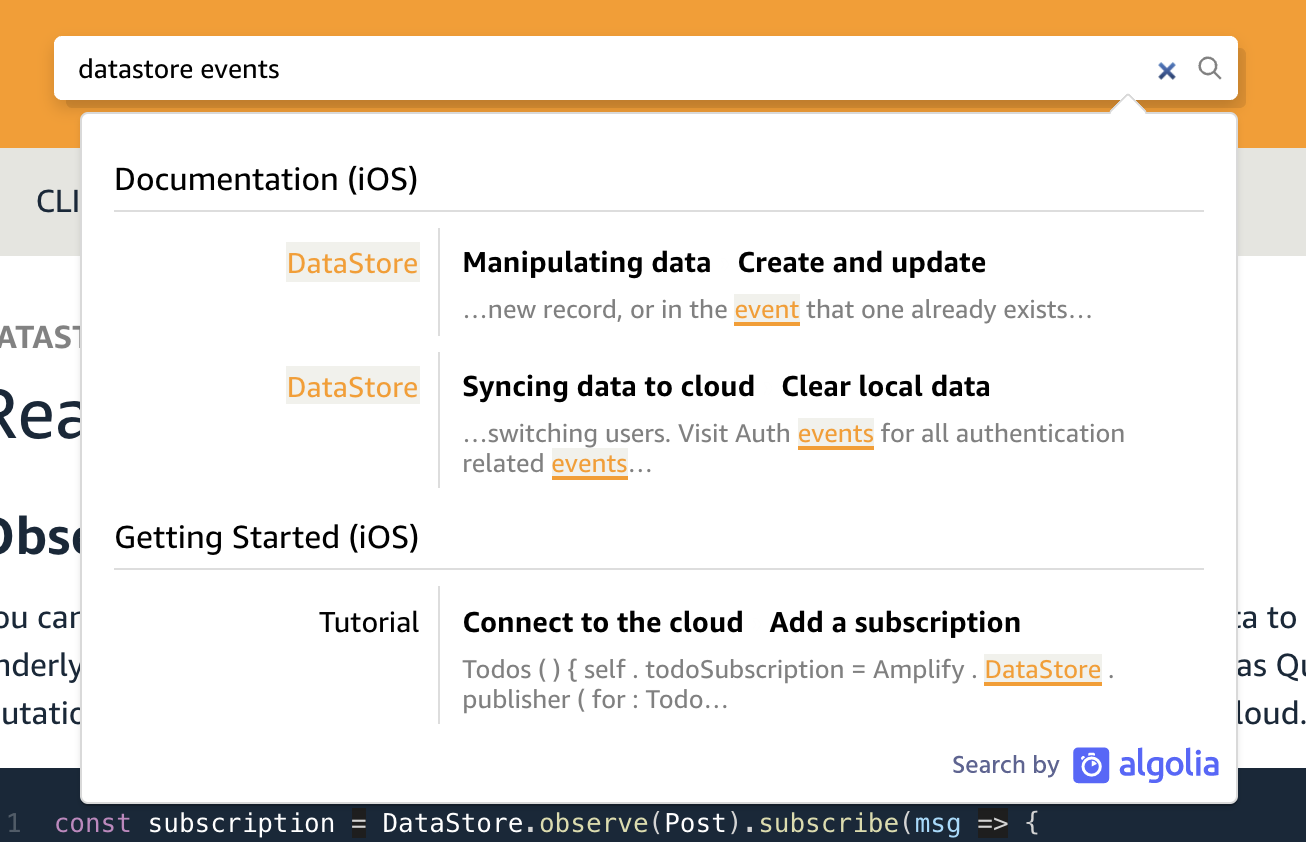Select the first DataStore category tag

(x=352, y=263)
